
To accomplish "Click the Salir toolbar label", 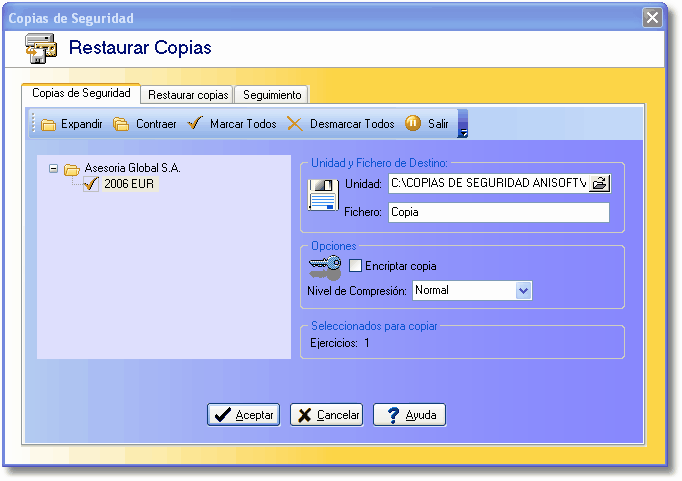I will click(438, 124).
